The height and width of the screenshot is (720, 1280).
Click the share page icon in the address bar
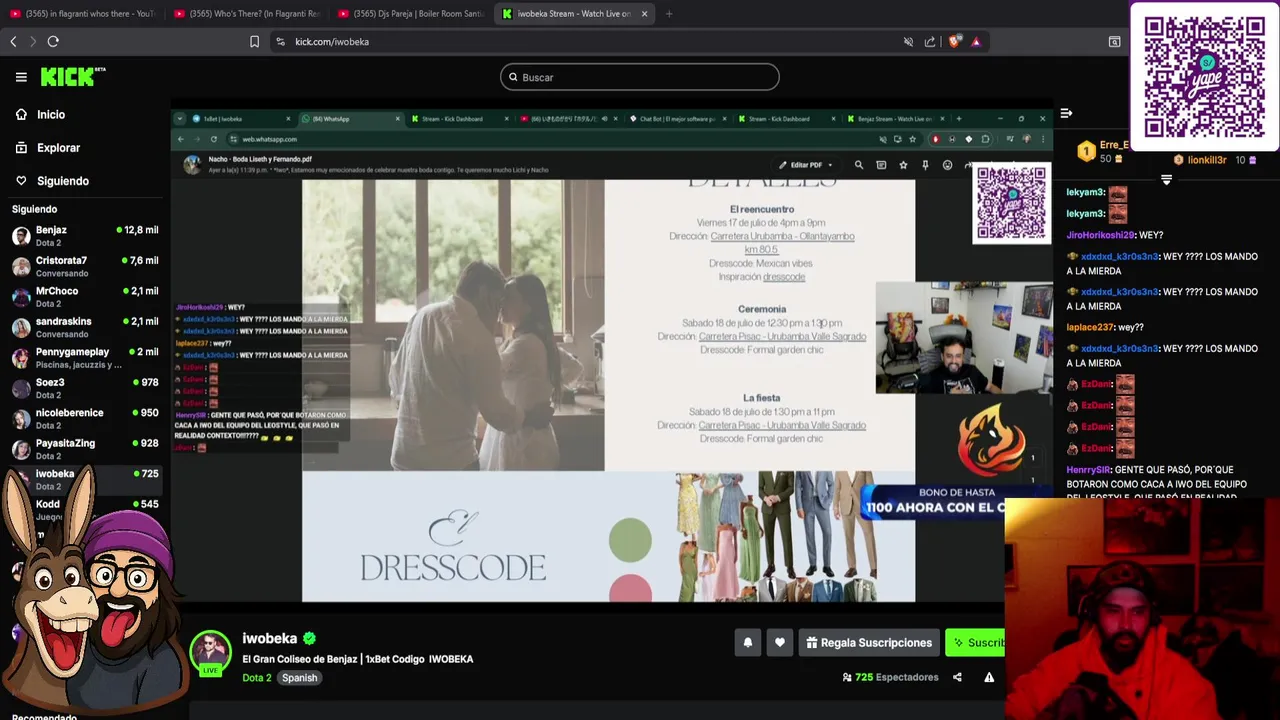(x=930, y=42)
